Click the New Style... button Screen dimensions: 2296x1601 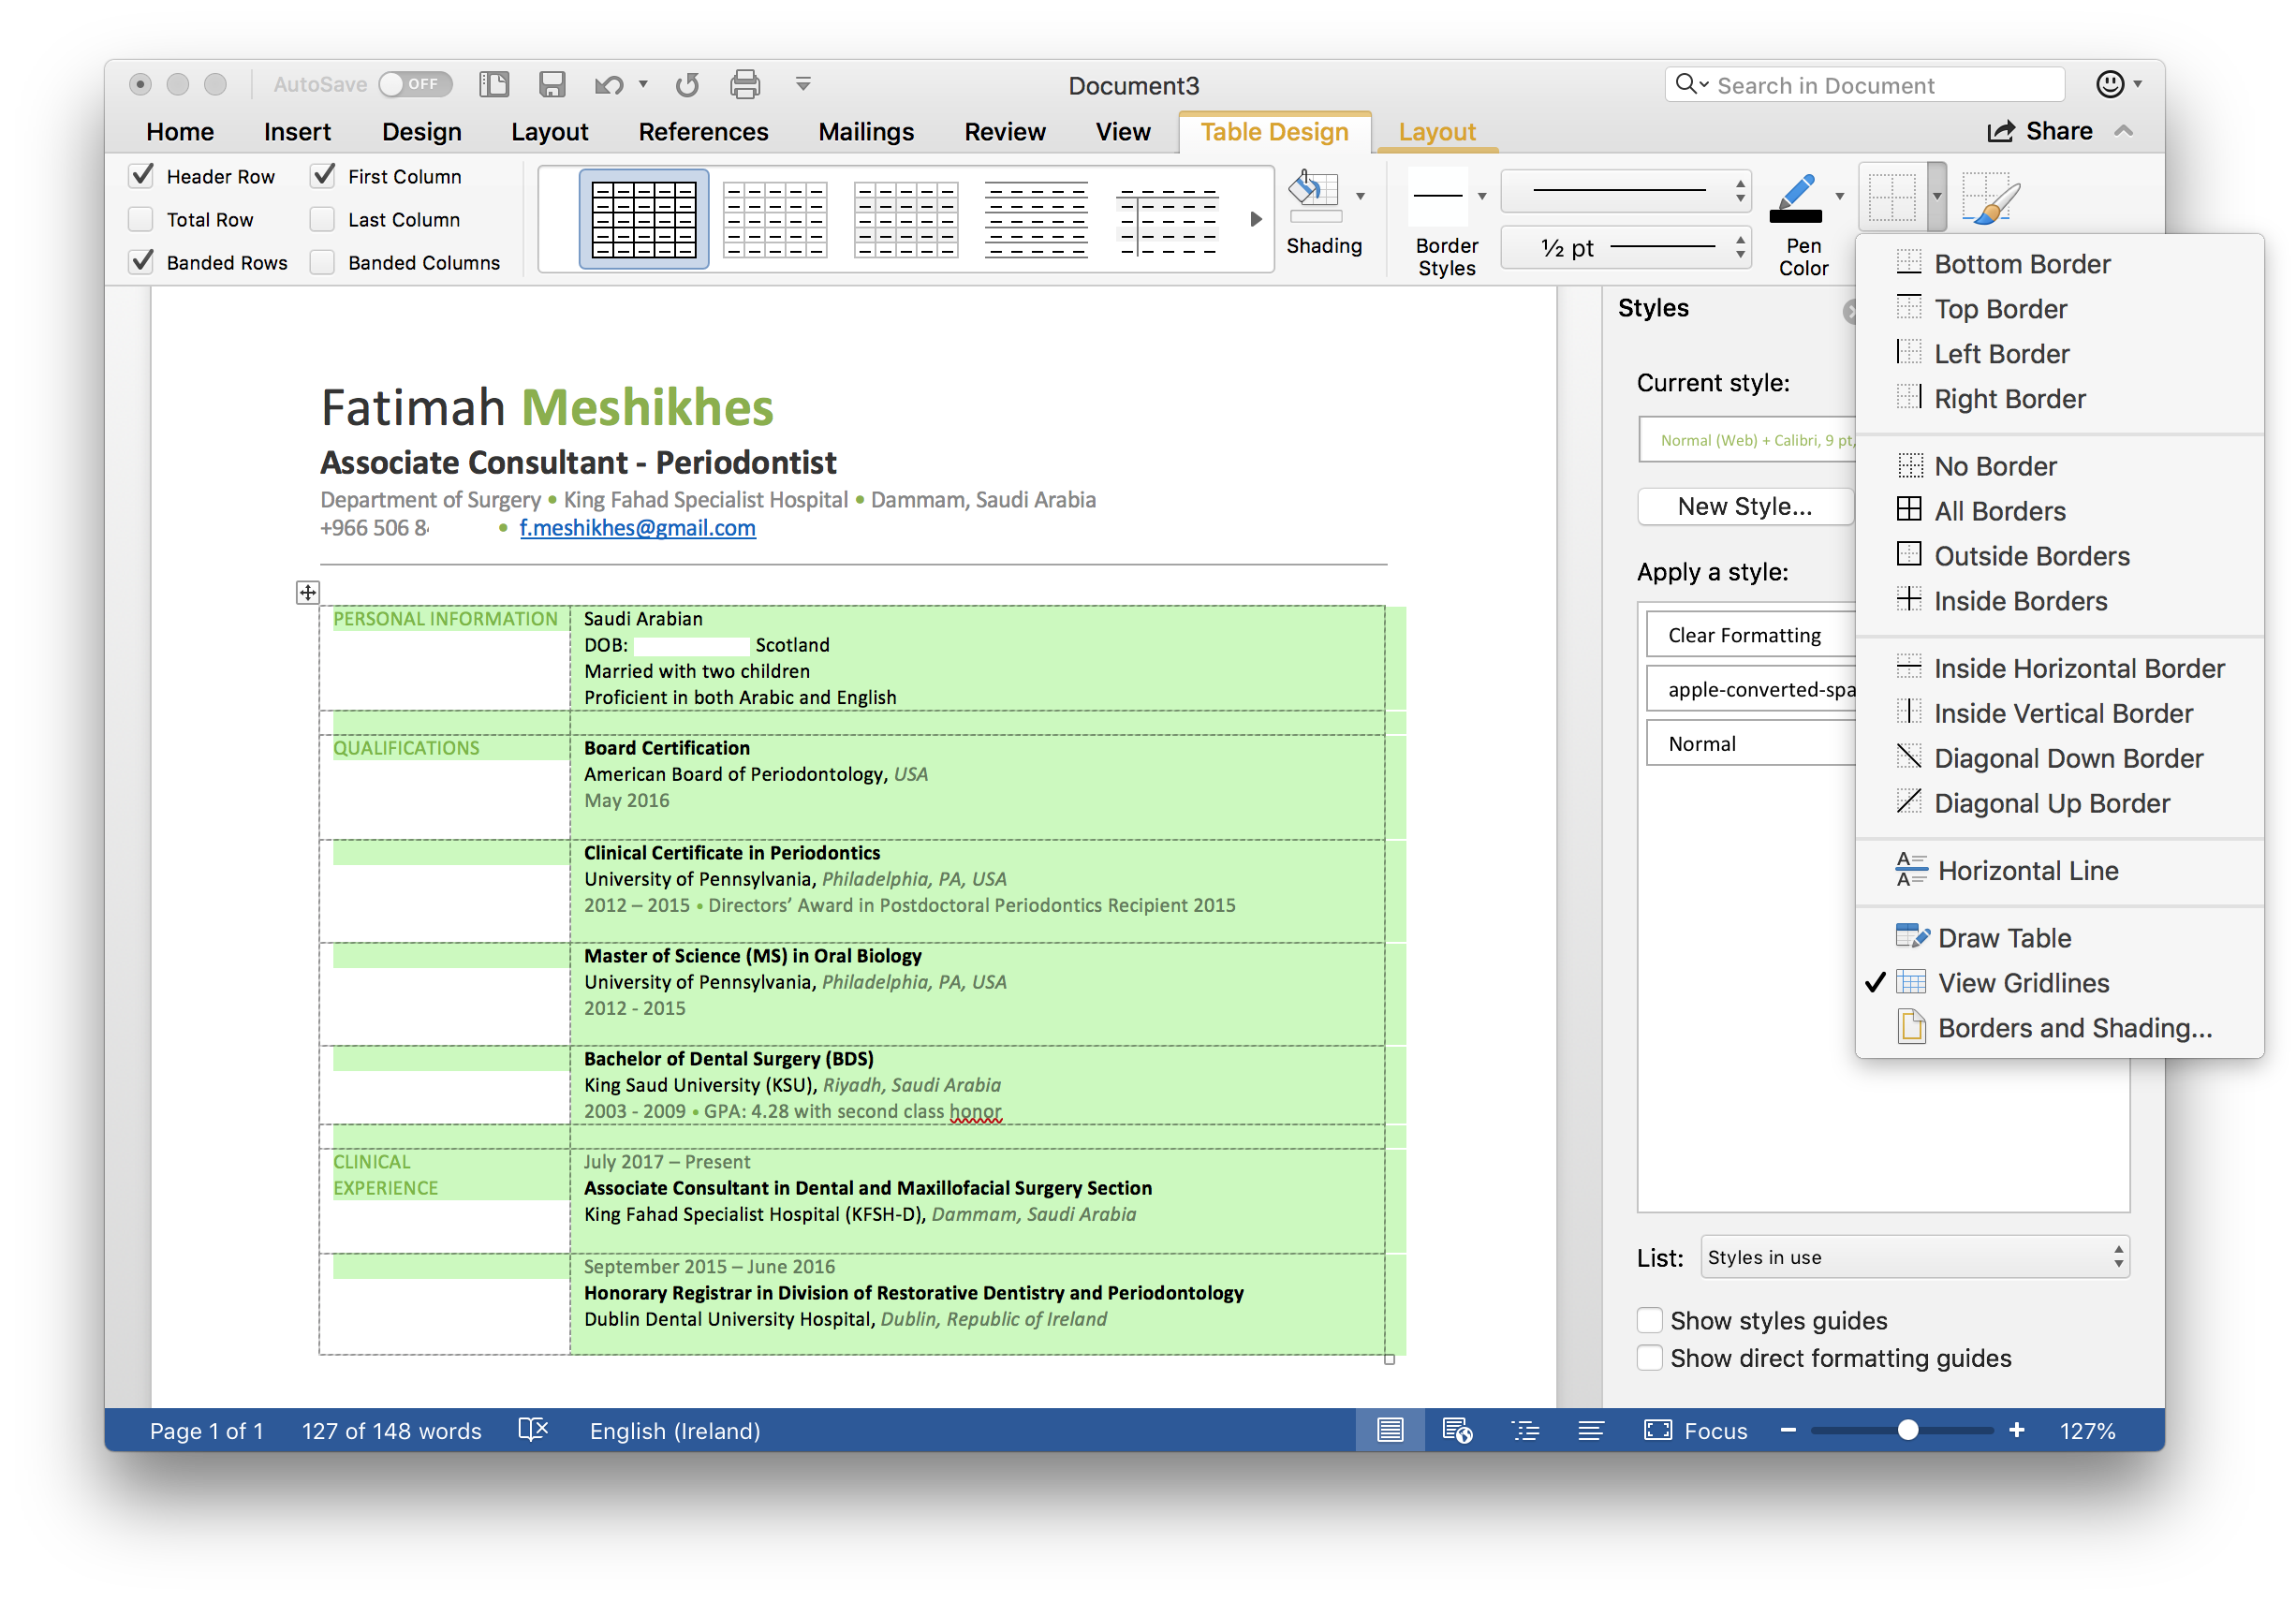(x=1745, y=506)
